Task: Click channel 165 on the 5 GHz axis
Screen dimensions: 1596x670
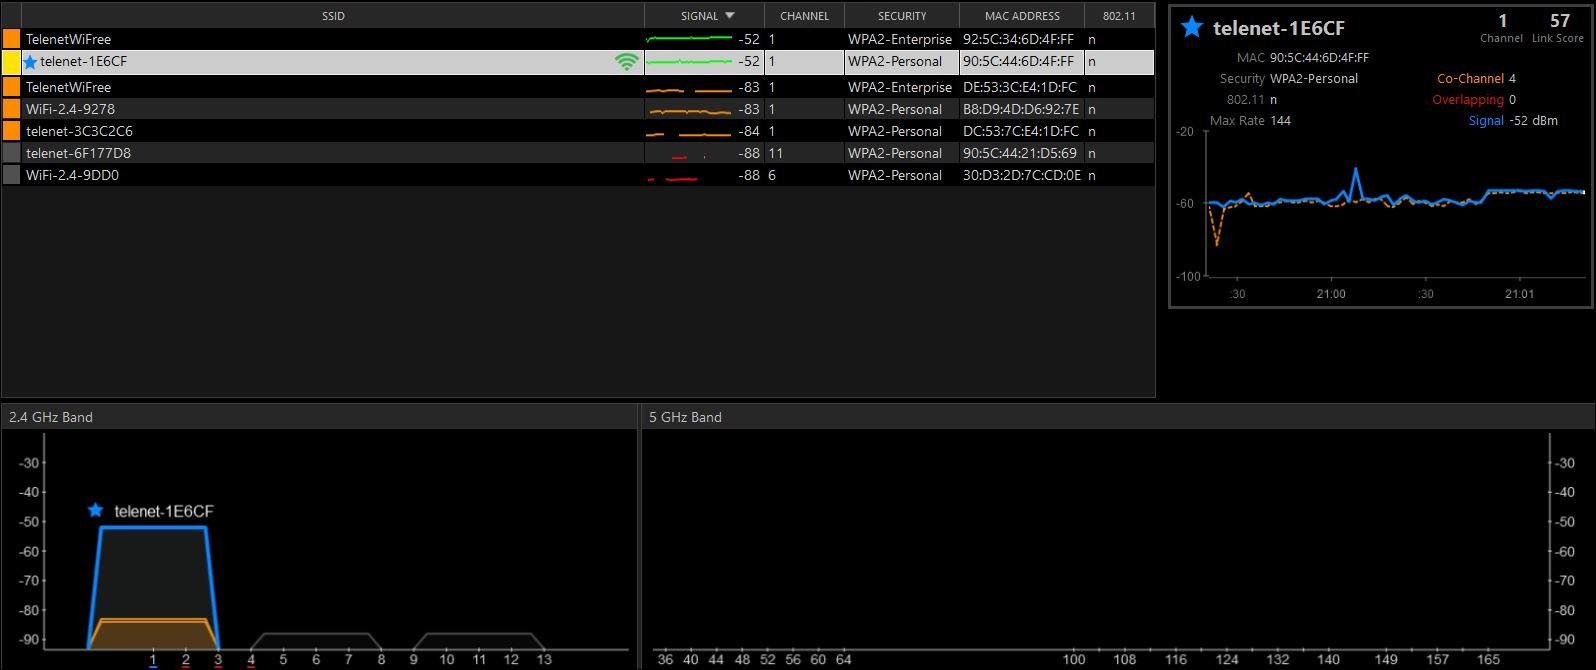Action: coord(1488,660)
